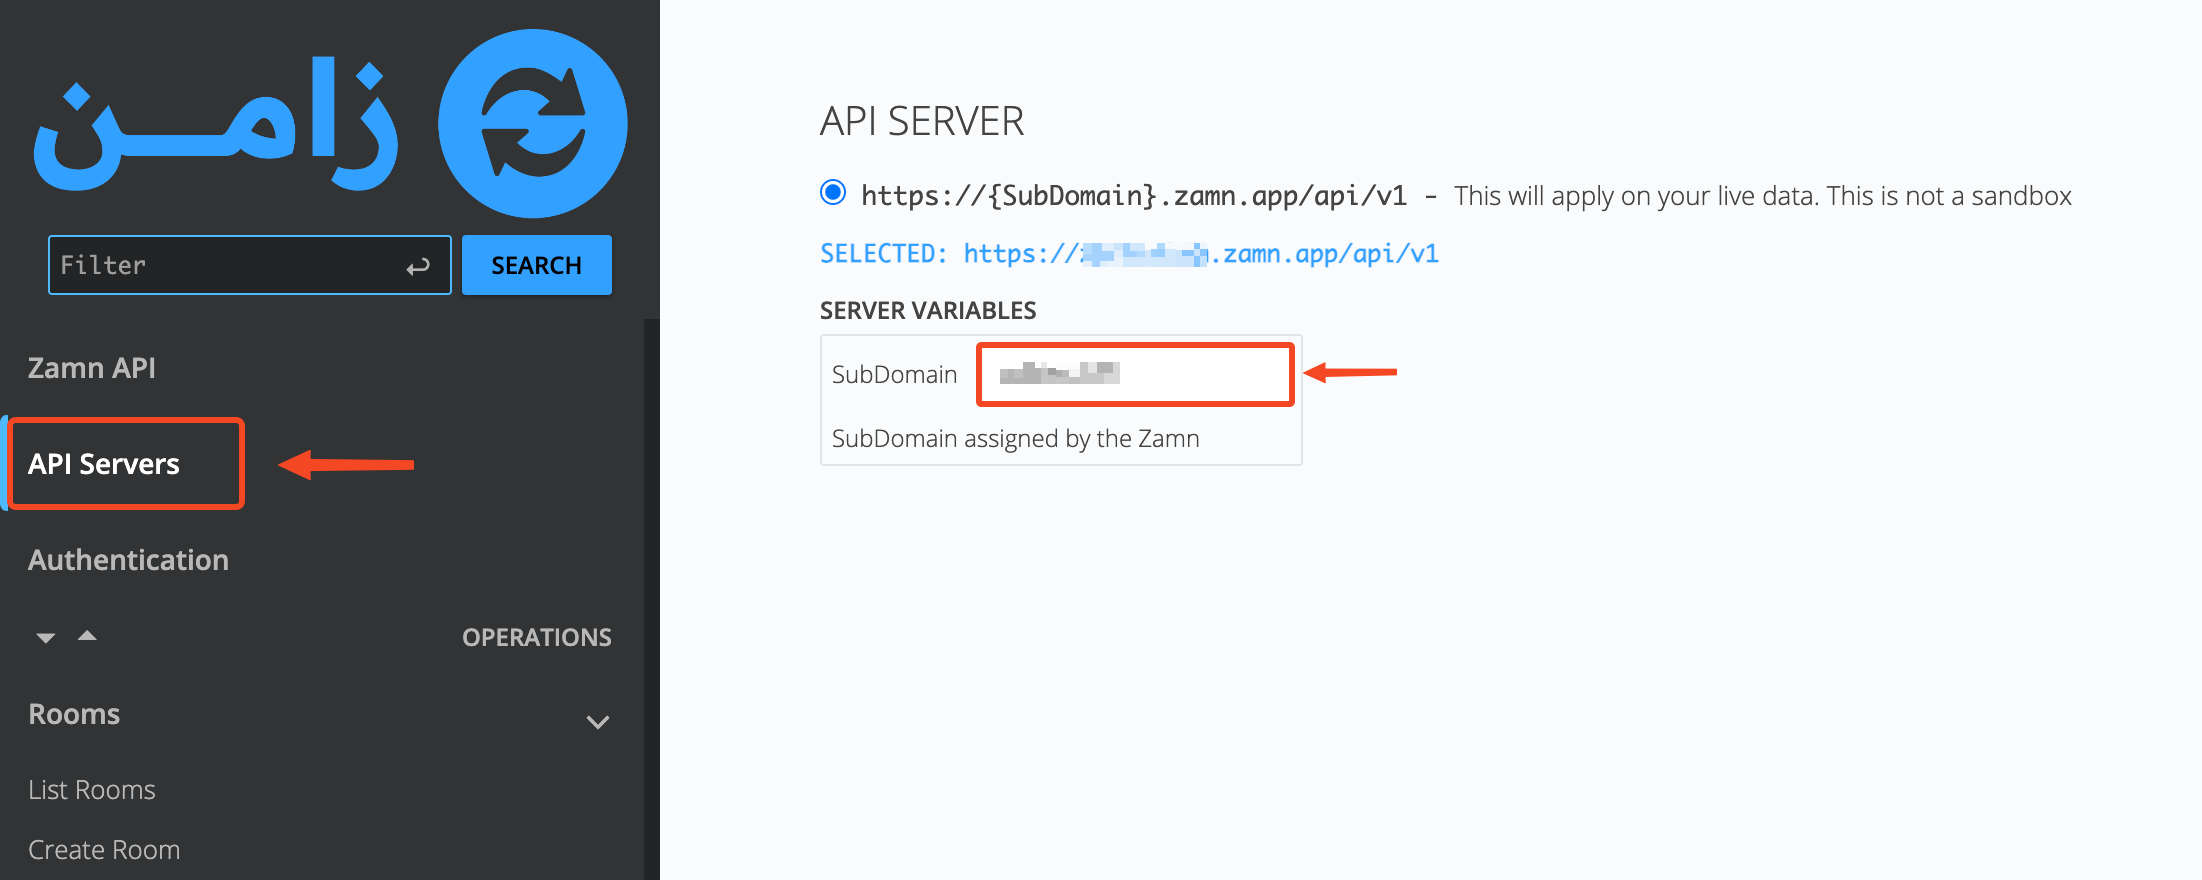
Task: Click the SEARCH button
Action: (x=537, y=265)
